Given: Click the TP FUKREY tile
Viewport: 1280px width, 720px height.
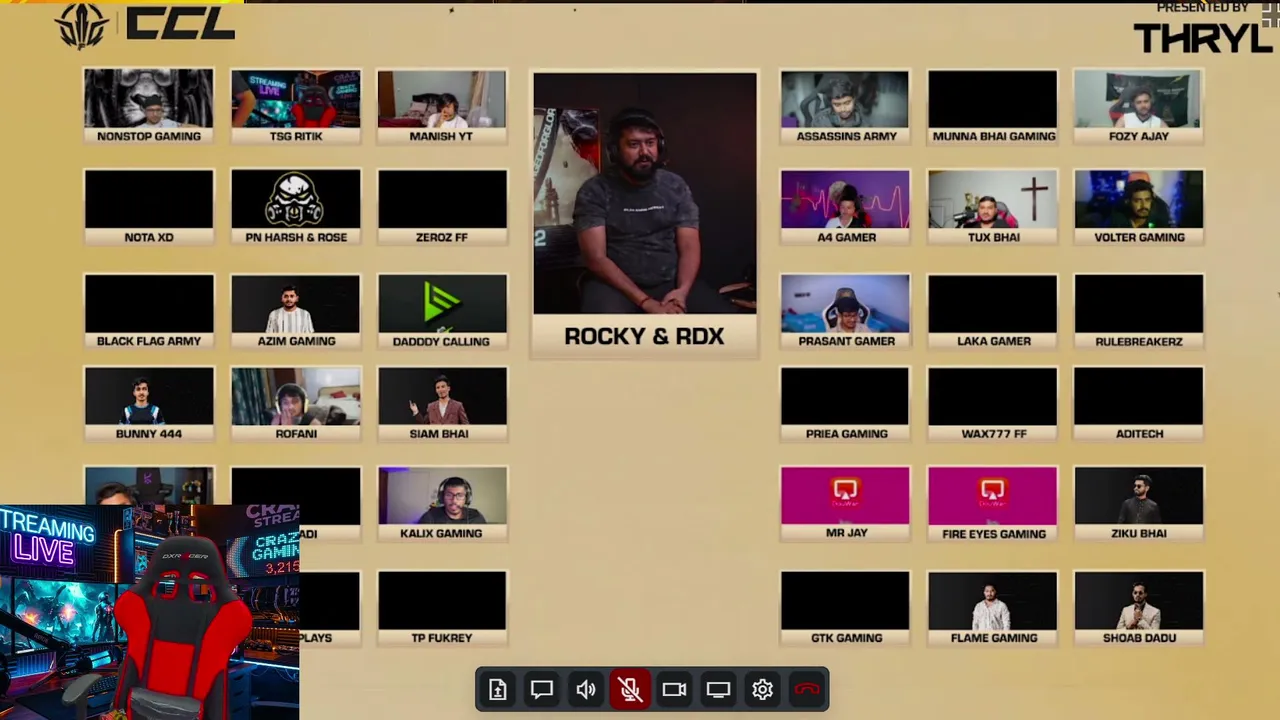Looking at the screenshot, I should pyautogui.click(x=442, y=608).
